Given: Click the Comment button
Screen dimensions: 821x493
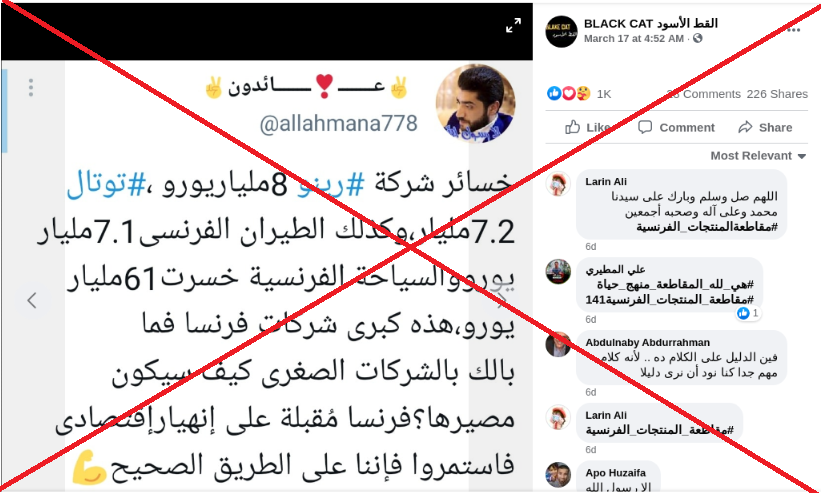Looking at the screenshot, I should point(676,127).
